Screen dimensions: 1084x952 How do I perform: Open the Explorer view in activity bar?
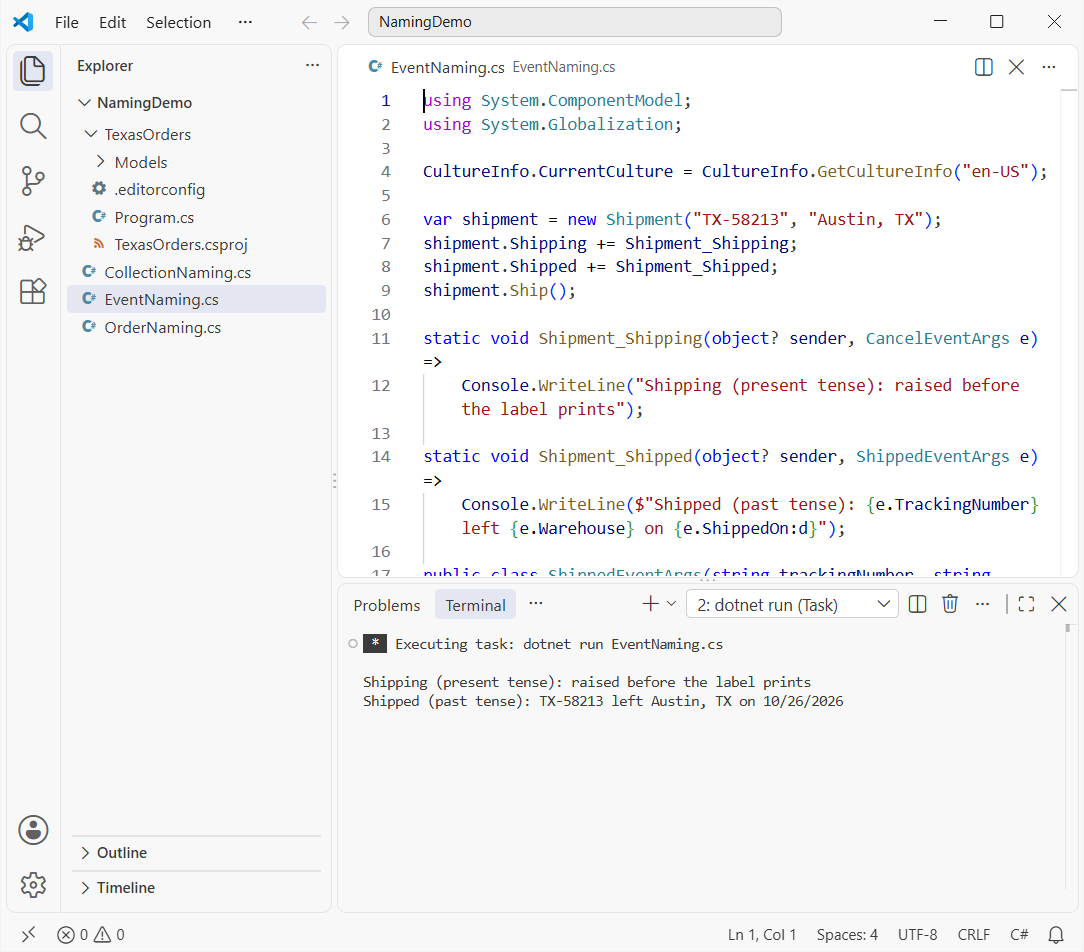tap(32, 71)
